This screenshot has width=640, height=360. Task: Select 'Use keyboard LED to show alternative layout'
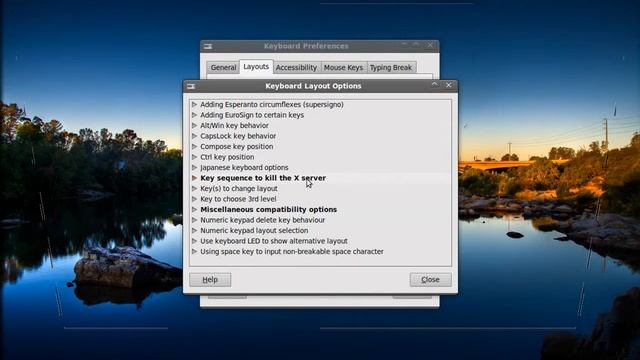274,241
